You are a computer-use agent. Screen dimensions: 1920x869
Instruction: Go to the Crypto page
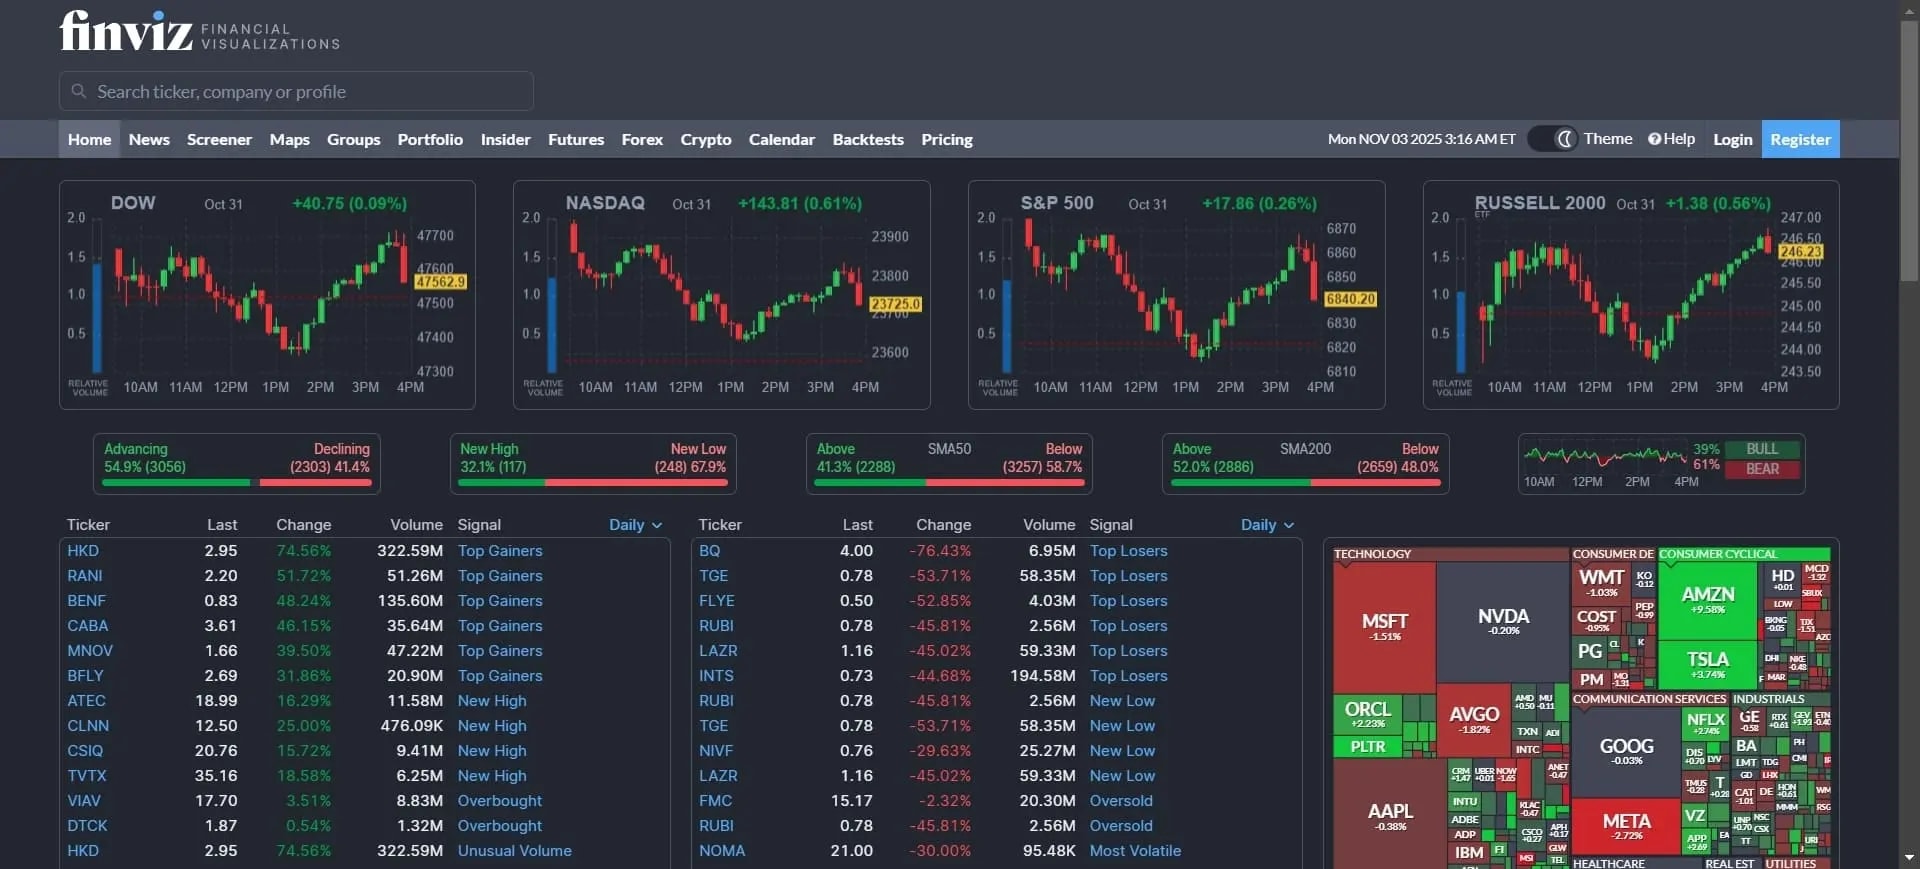click(706, 139)
